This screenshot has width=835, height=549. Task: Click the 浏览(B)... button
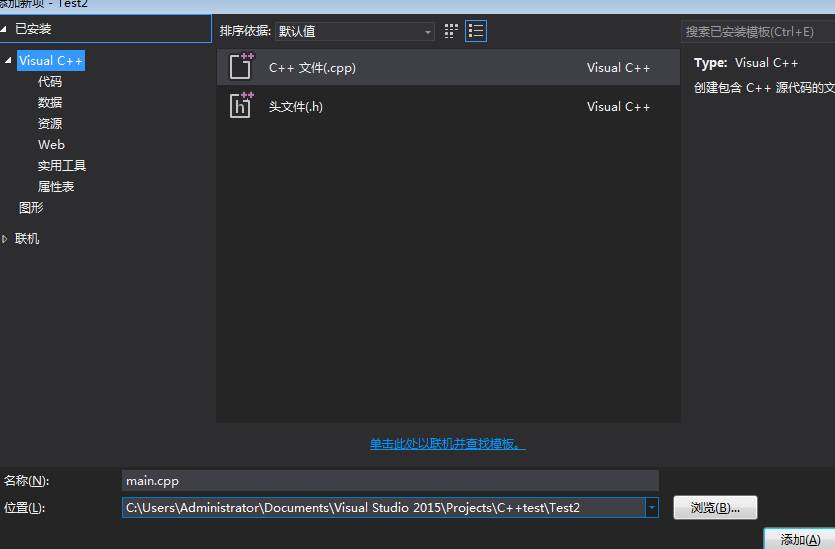coord(715,507)
